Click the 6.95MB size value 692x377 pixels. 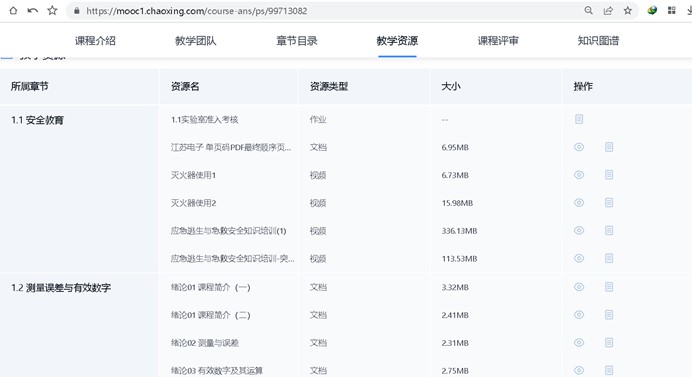[x=455, y=147]
